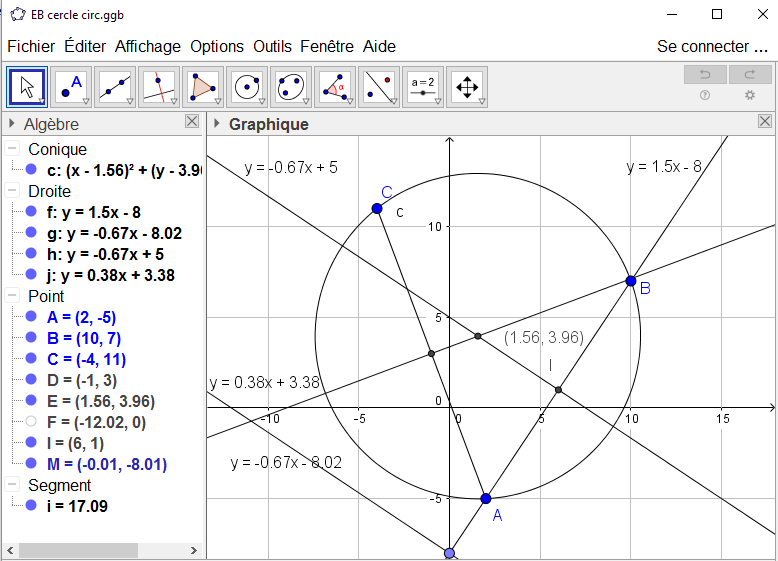This screenshot has height=561, width=778.
Task: Click point A on the graph
Action: pyautogui.click(x=486, y=499)
